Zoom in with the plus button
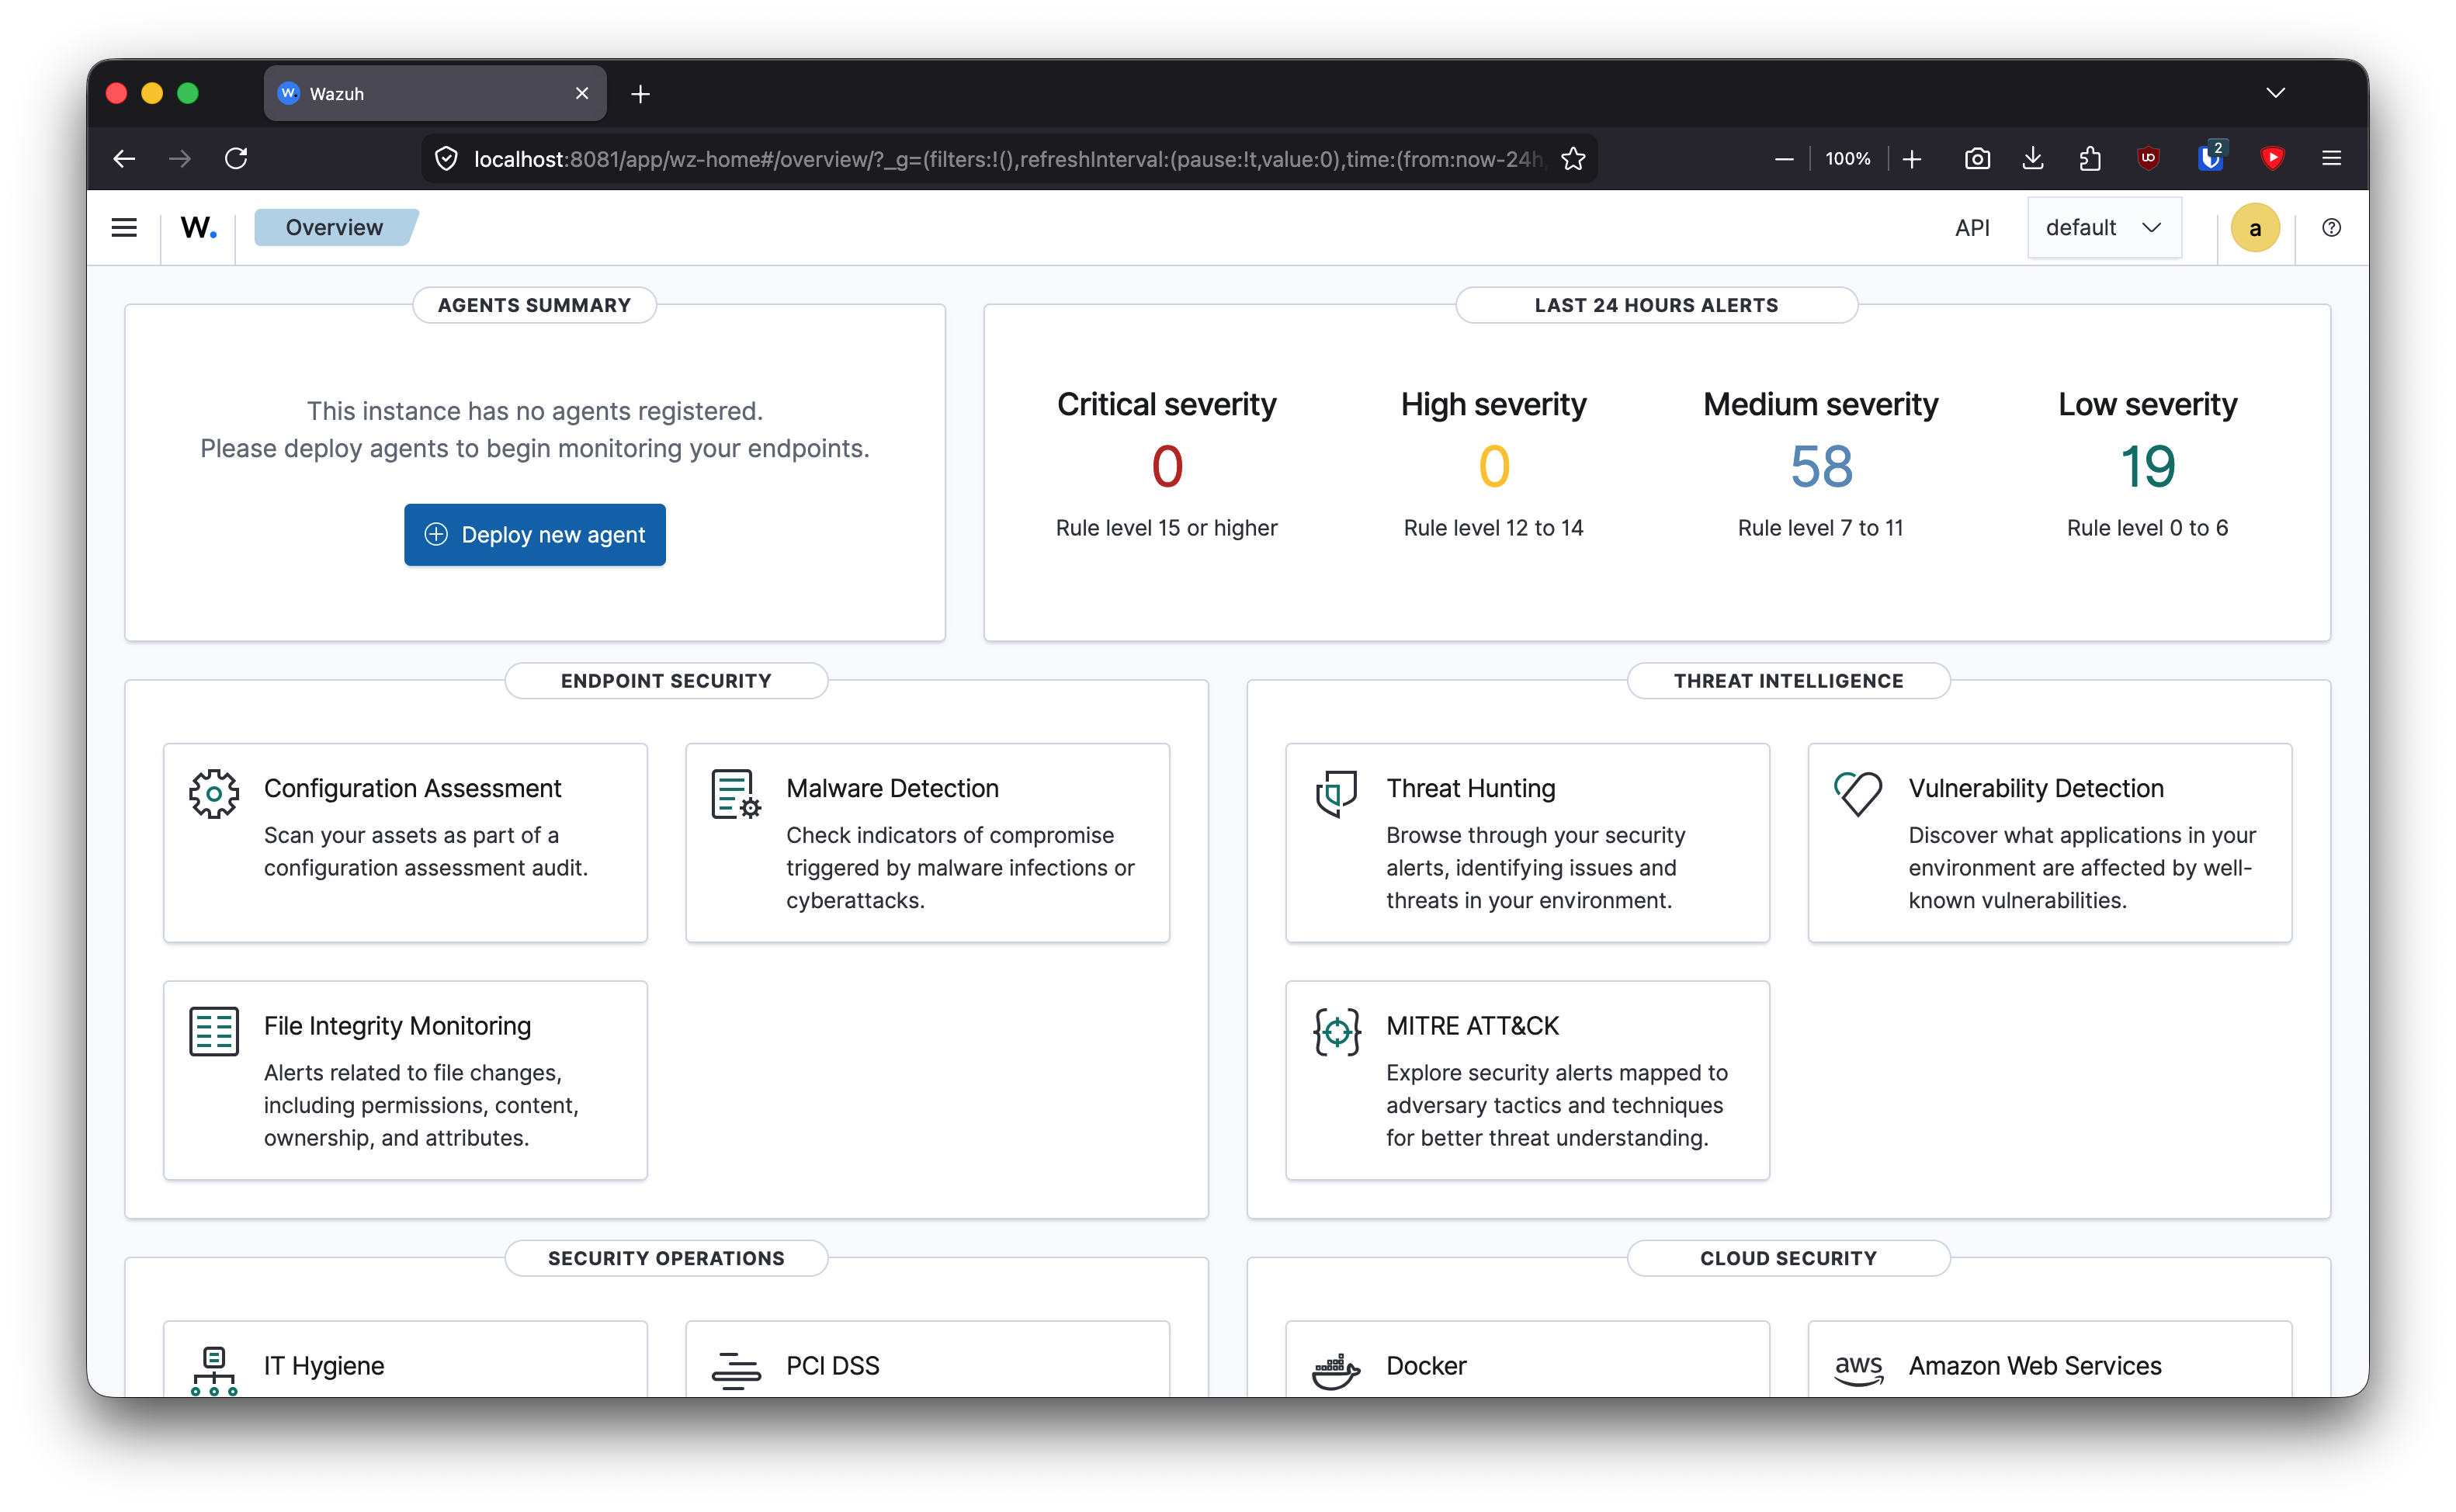Screen dimensions: 2456x1512 tap(1912, 158)
